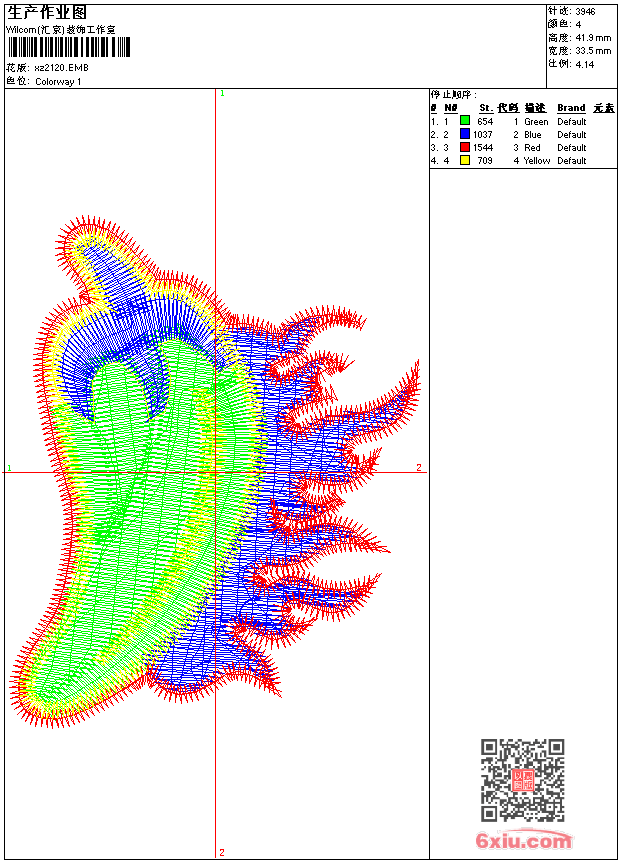Select the red swatch in row 3
The height and width of the screenshot is (860, 620).
pyautogui.click(x=465, y=147)
